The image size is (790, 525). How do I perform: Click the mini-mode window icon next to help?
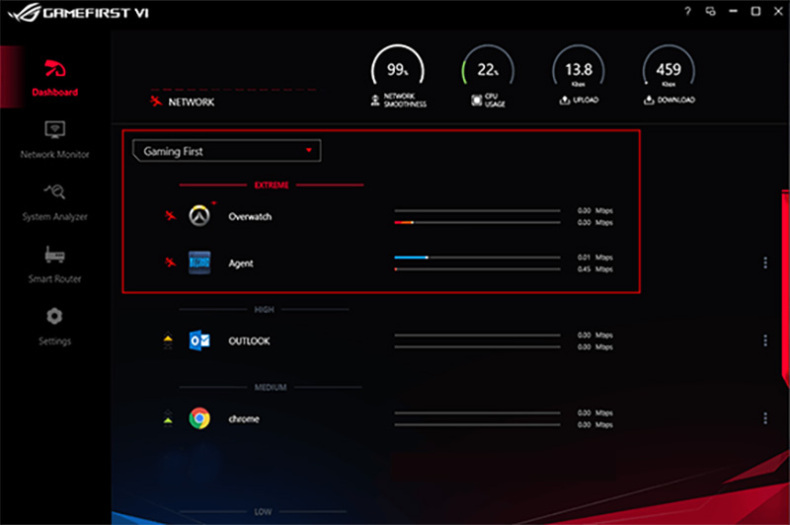click(x=710, y=11)
